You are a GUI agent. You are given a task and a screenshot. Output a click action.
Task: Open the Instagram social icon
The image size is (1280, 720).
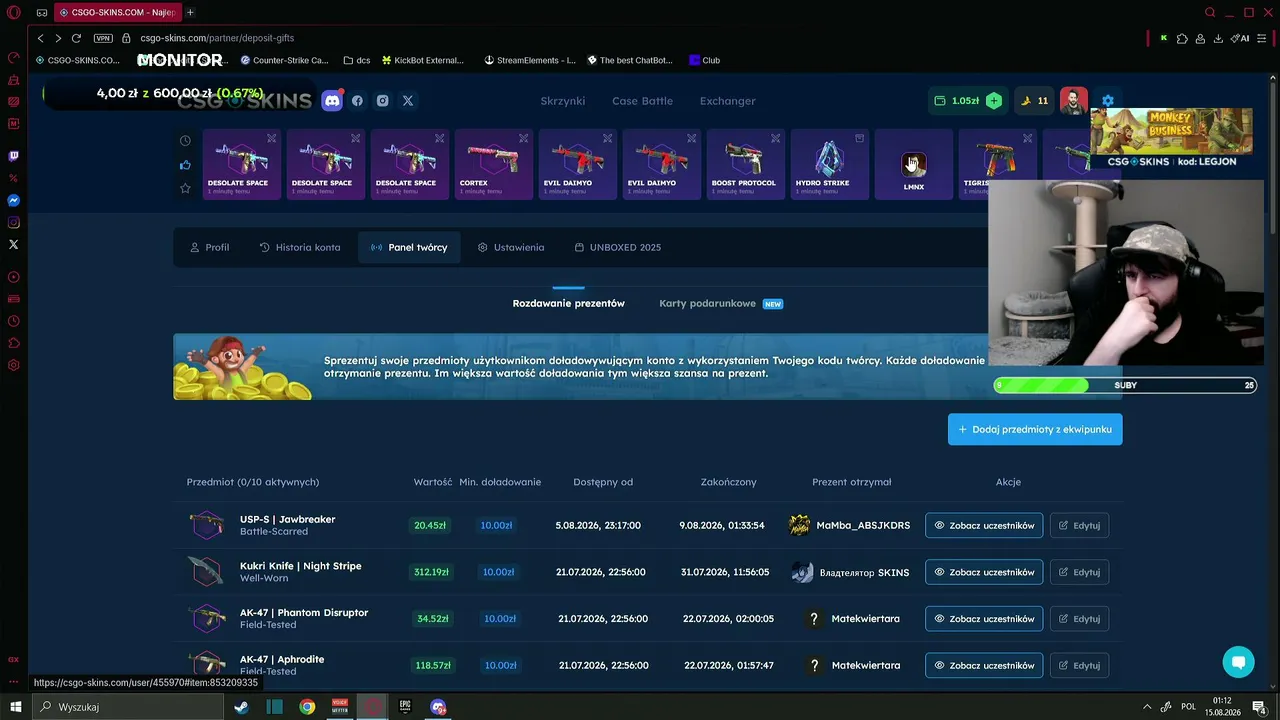[x=383, y=101]
